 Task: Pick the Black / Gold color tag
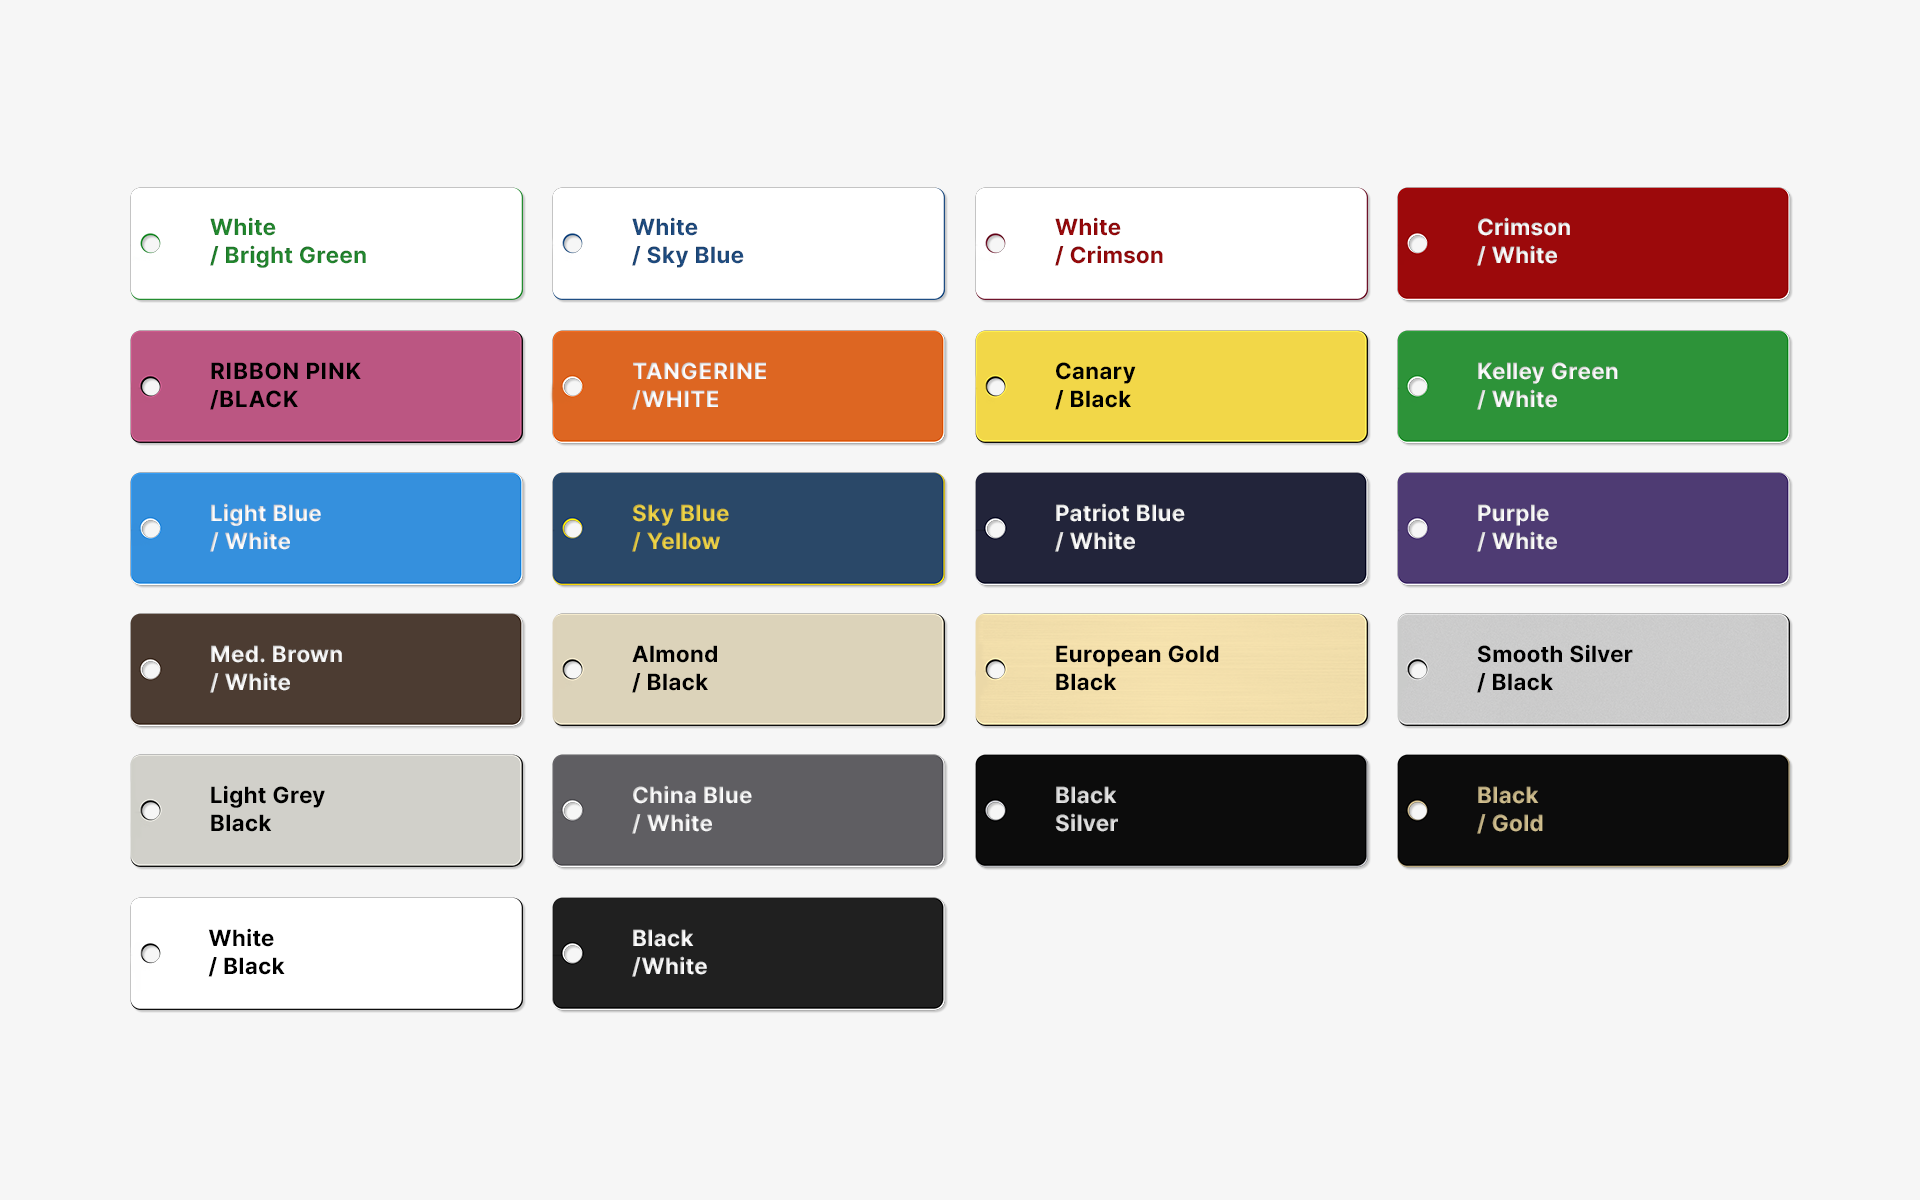tap(1593, 810)
